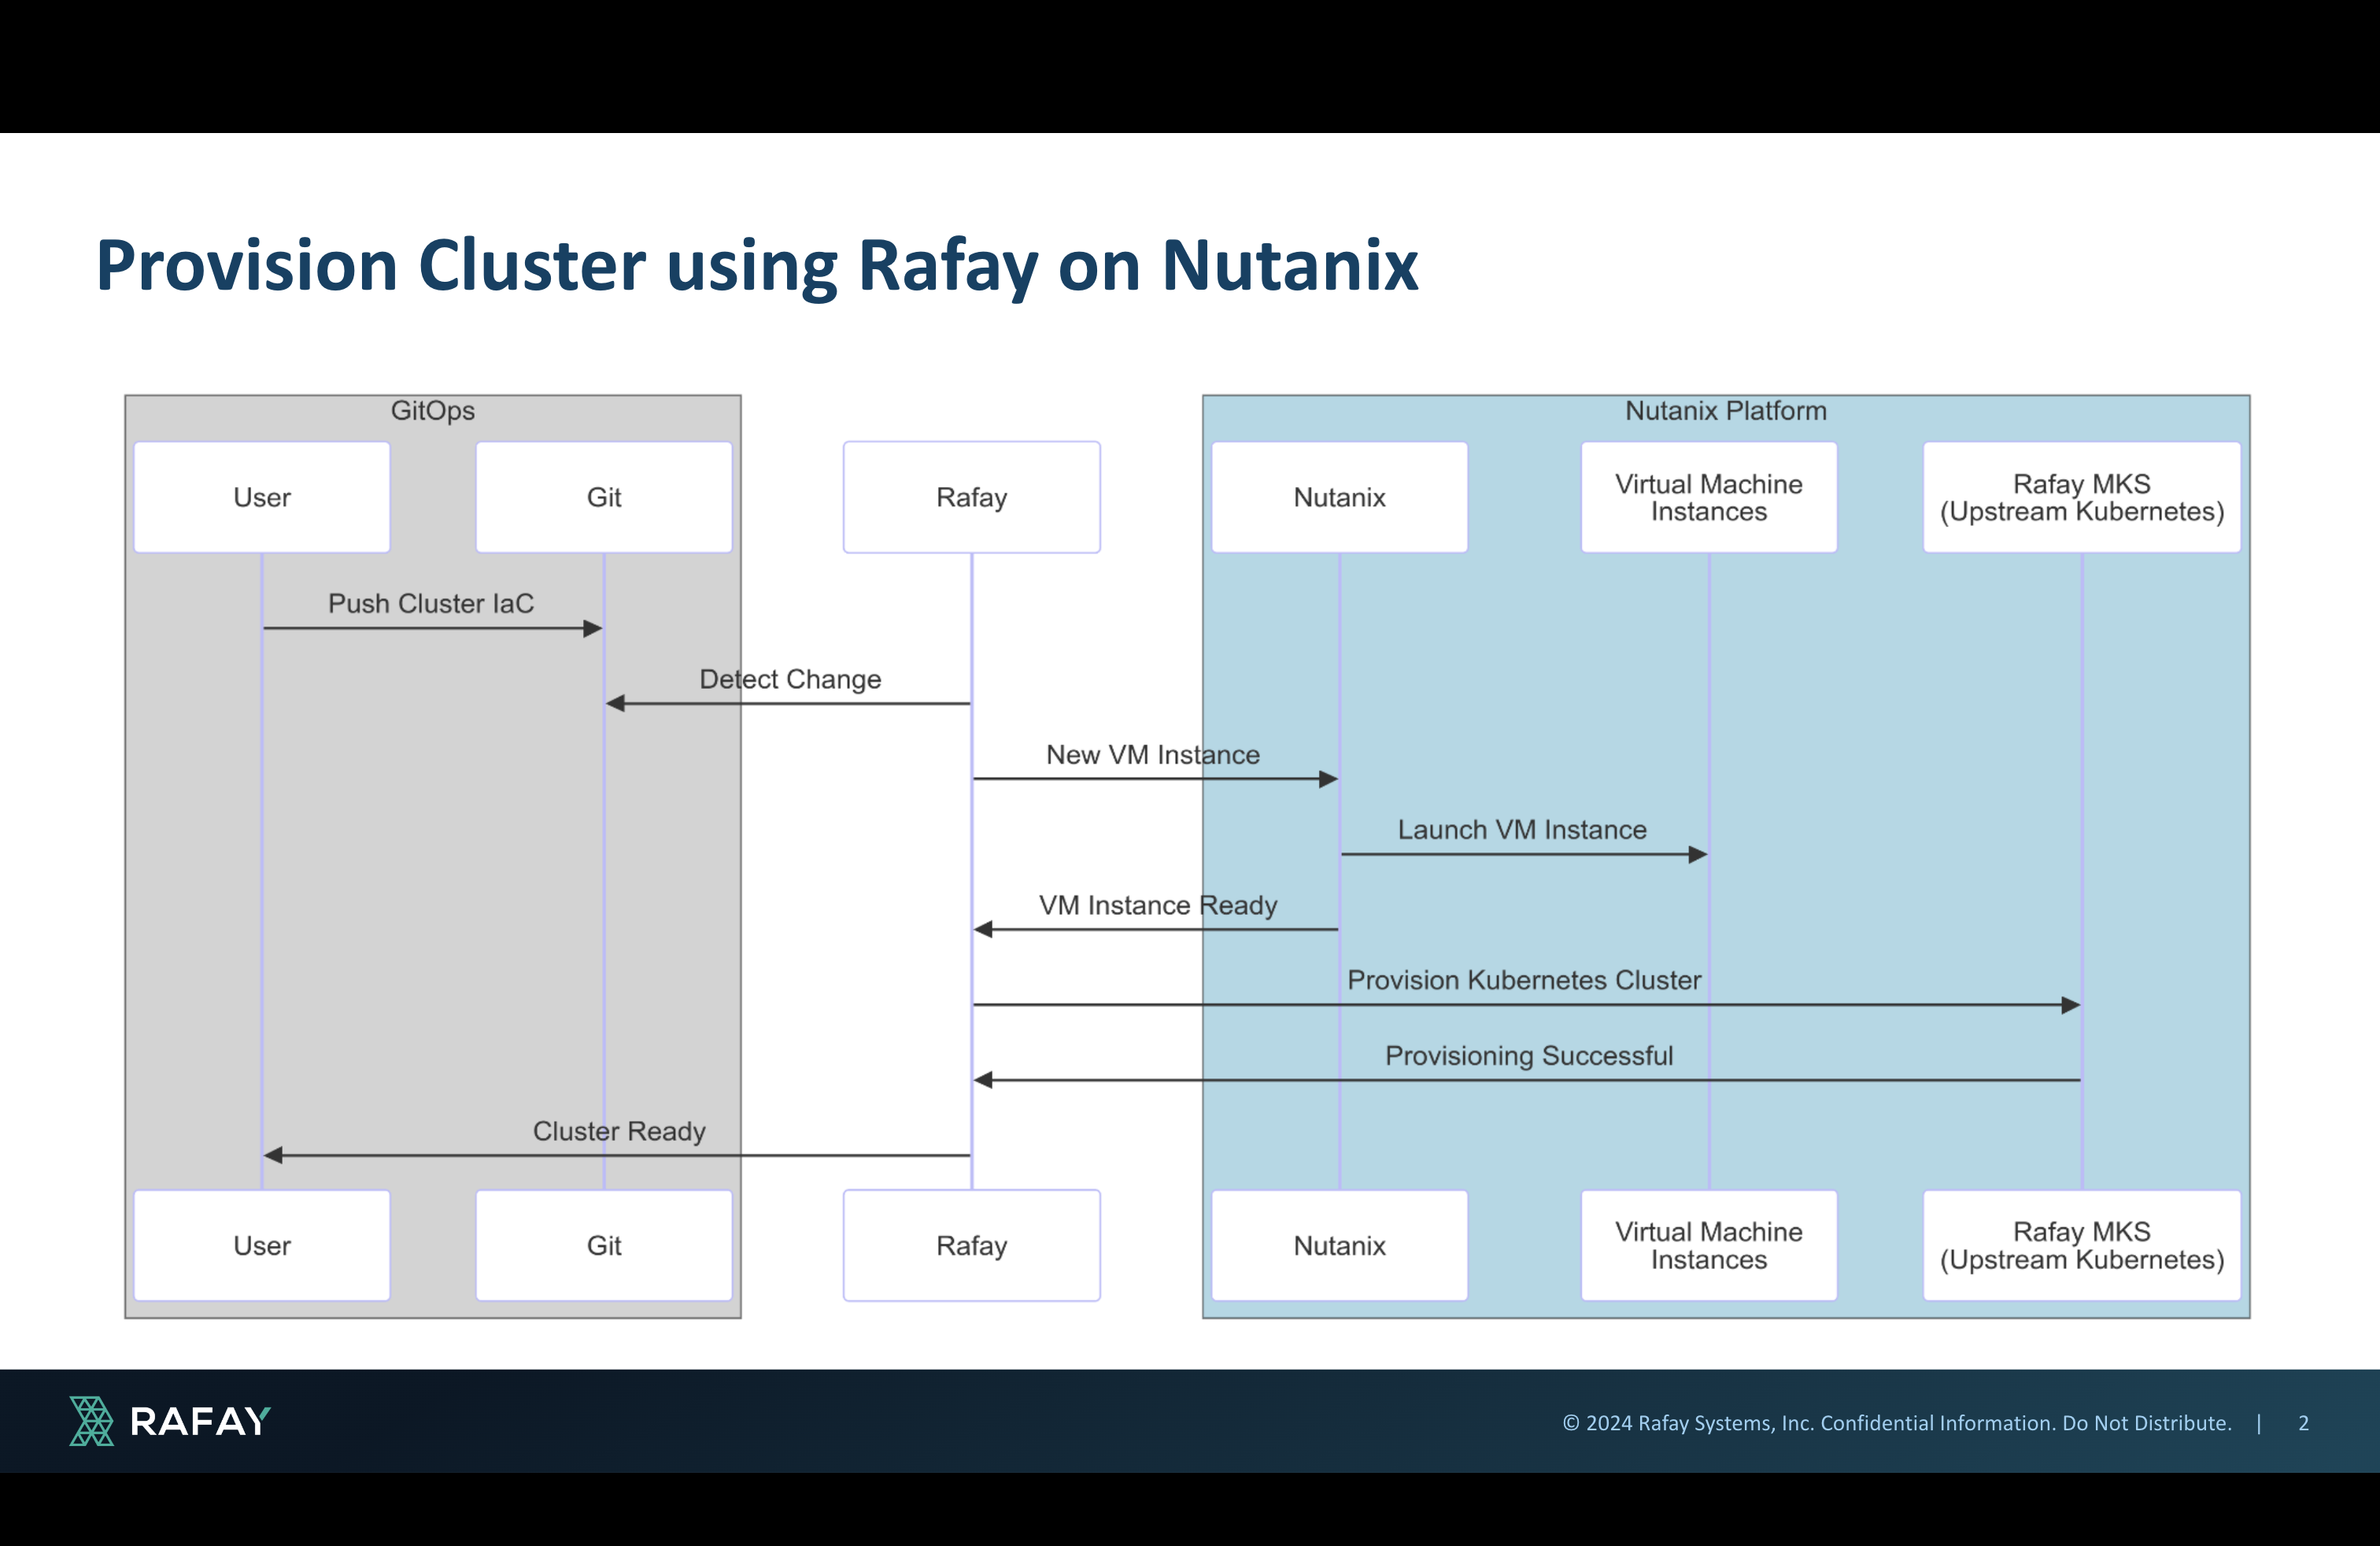The width and height of the screenshot is (2380, 1546).
Task: Select the bottom 'Git' participant box
Action: pos(604,1245)
